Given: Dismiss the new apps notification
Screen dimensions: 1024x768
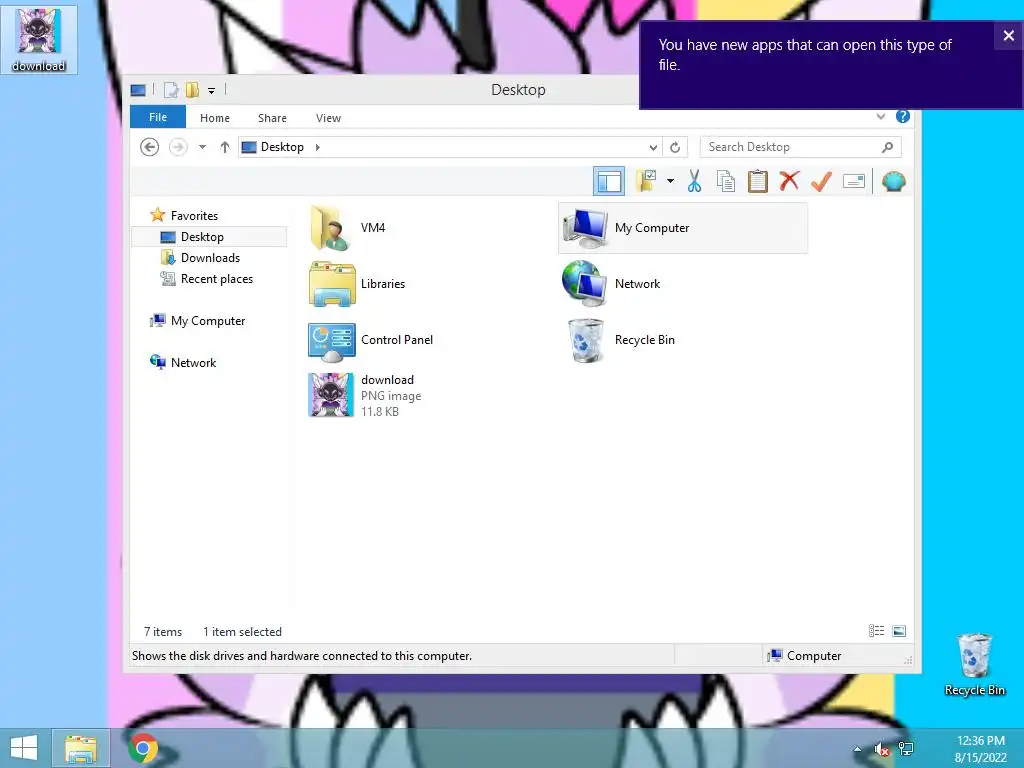Looking at the screenshot, I should tap(1009, 36).
